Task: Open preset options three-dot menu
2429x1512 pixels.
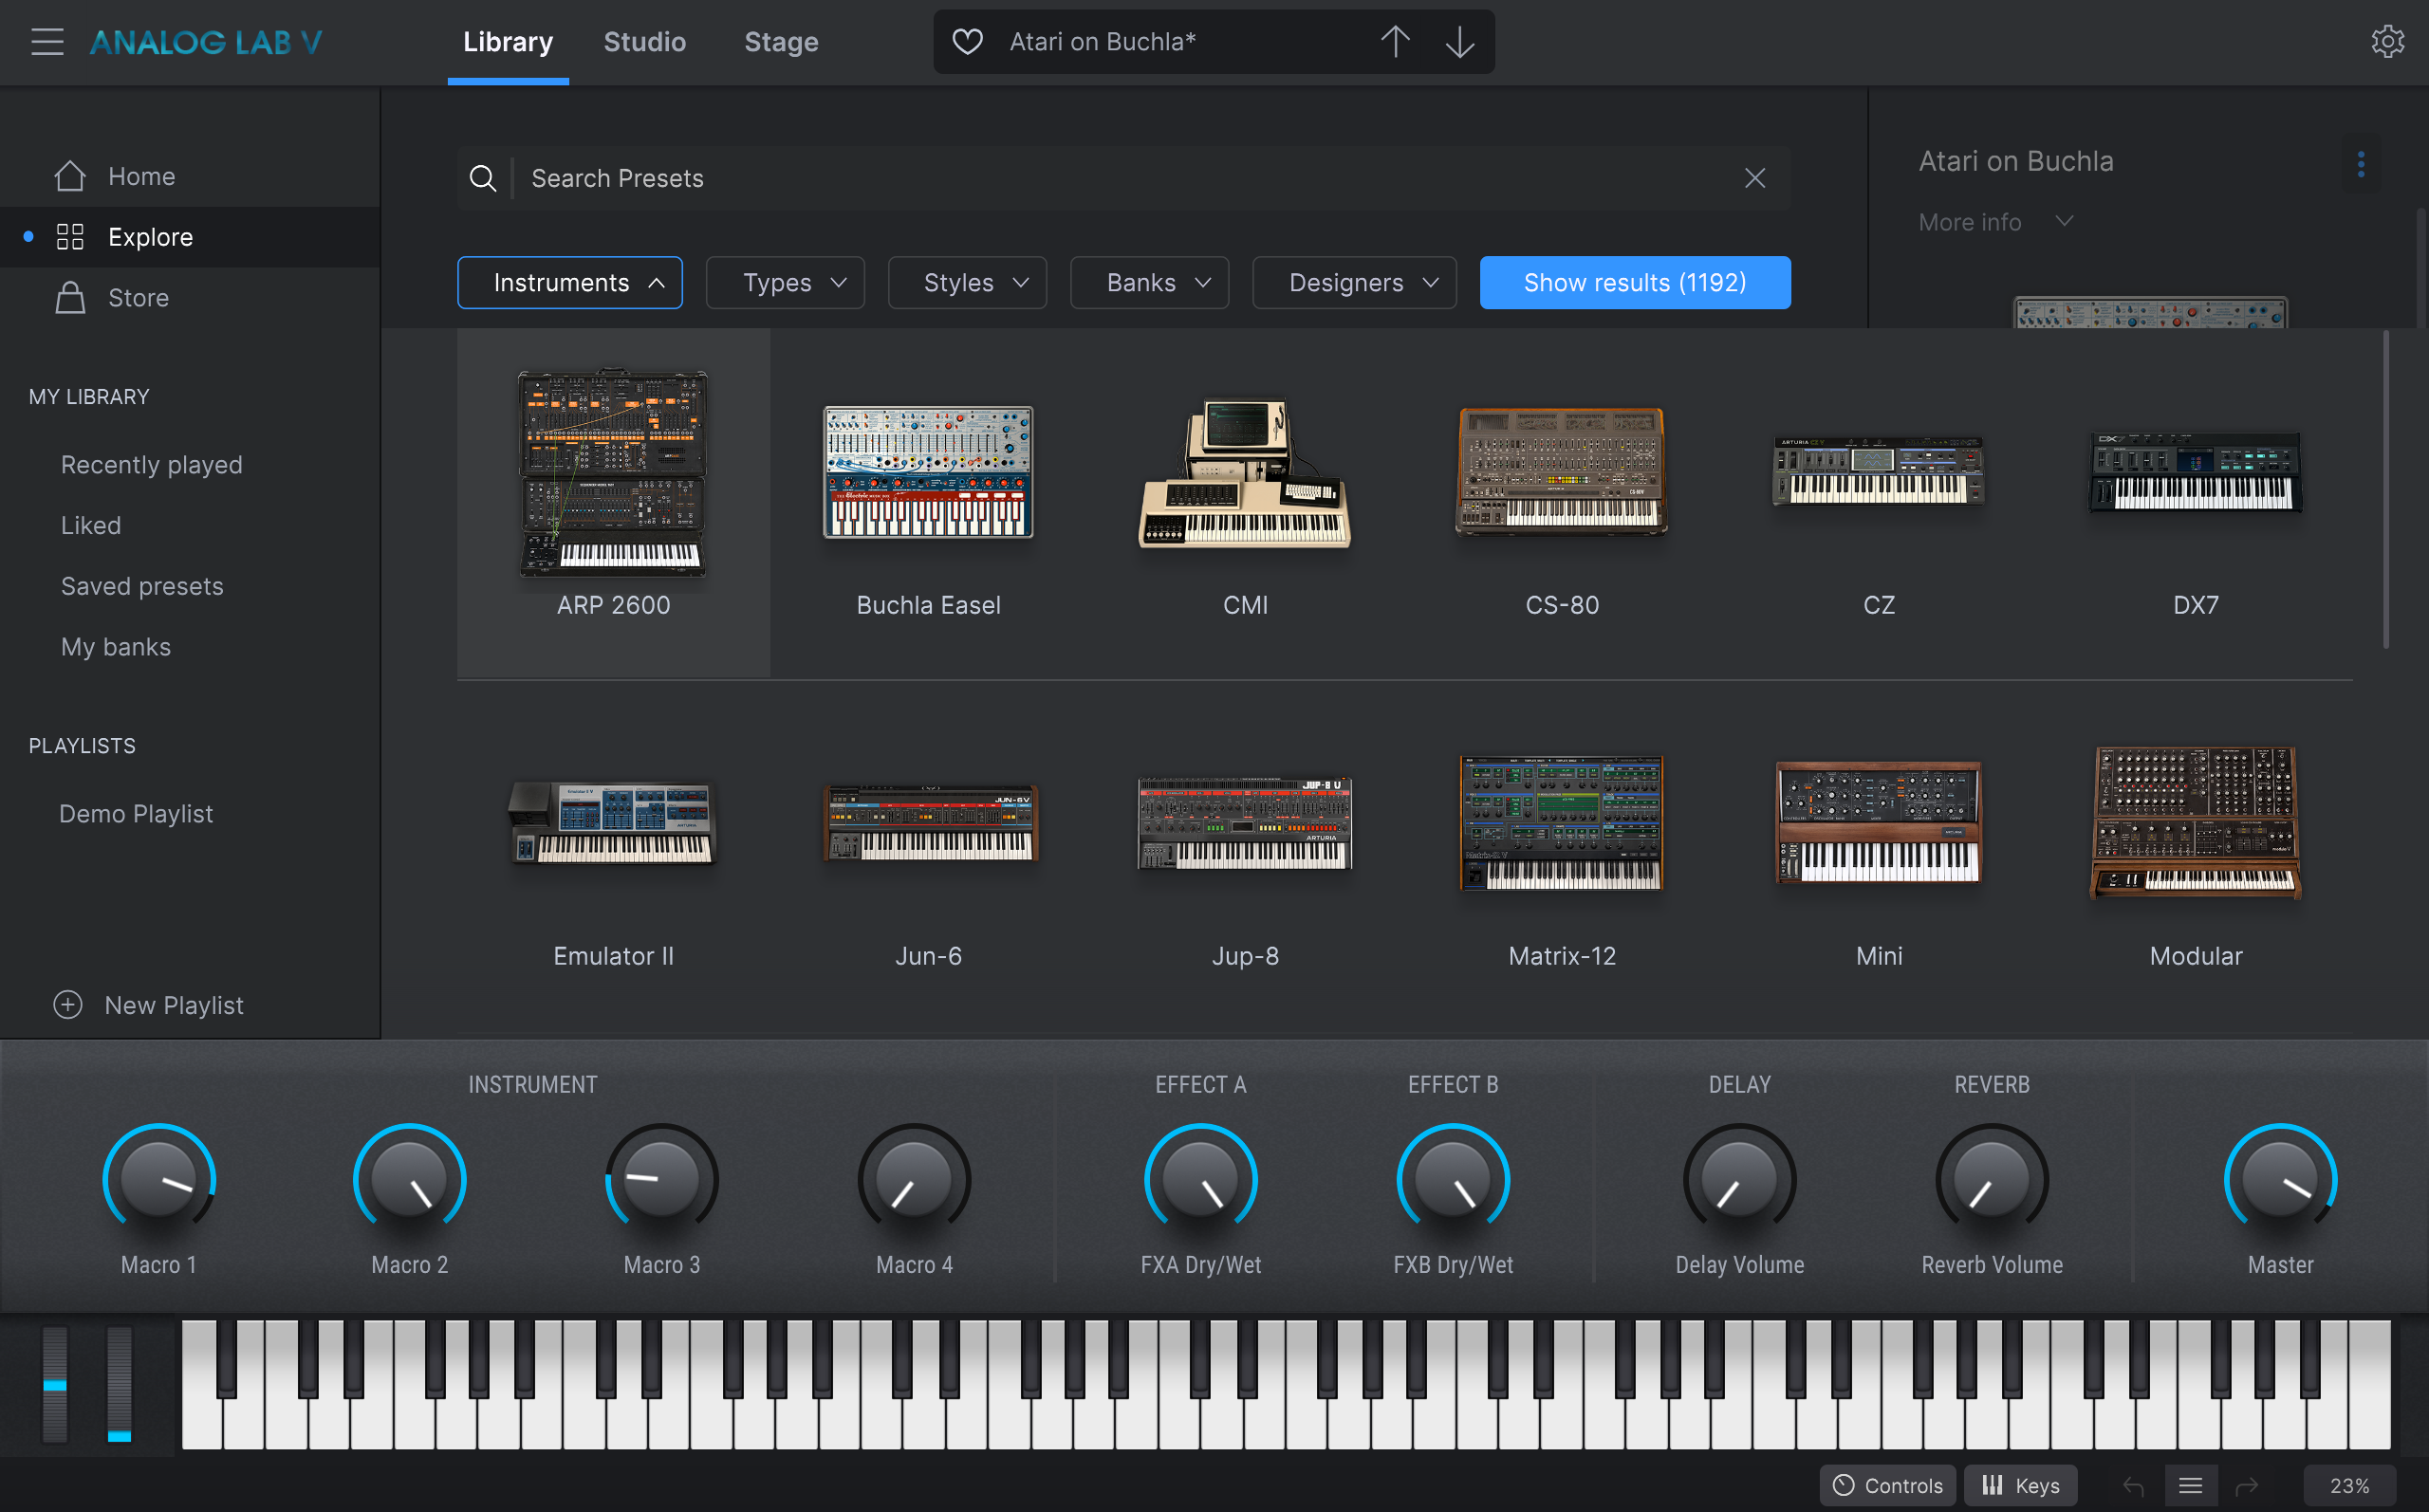Action: tap(2361, 164)
